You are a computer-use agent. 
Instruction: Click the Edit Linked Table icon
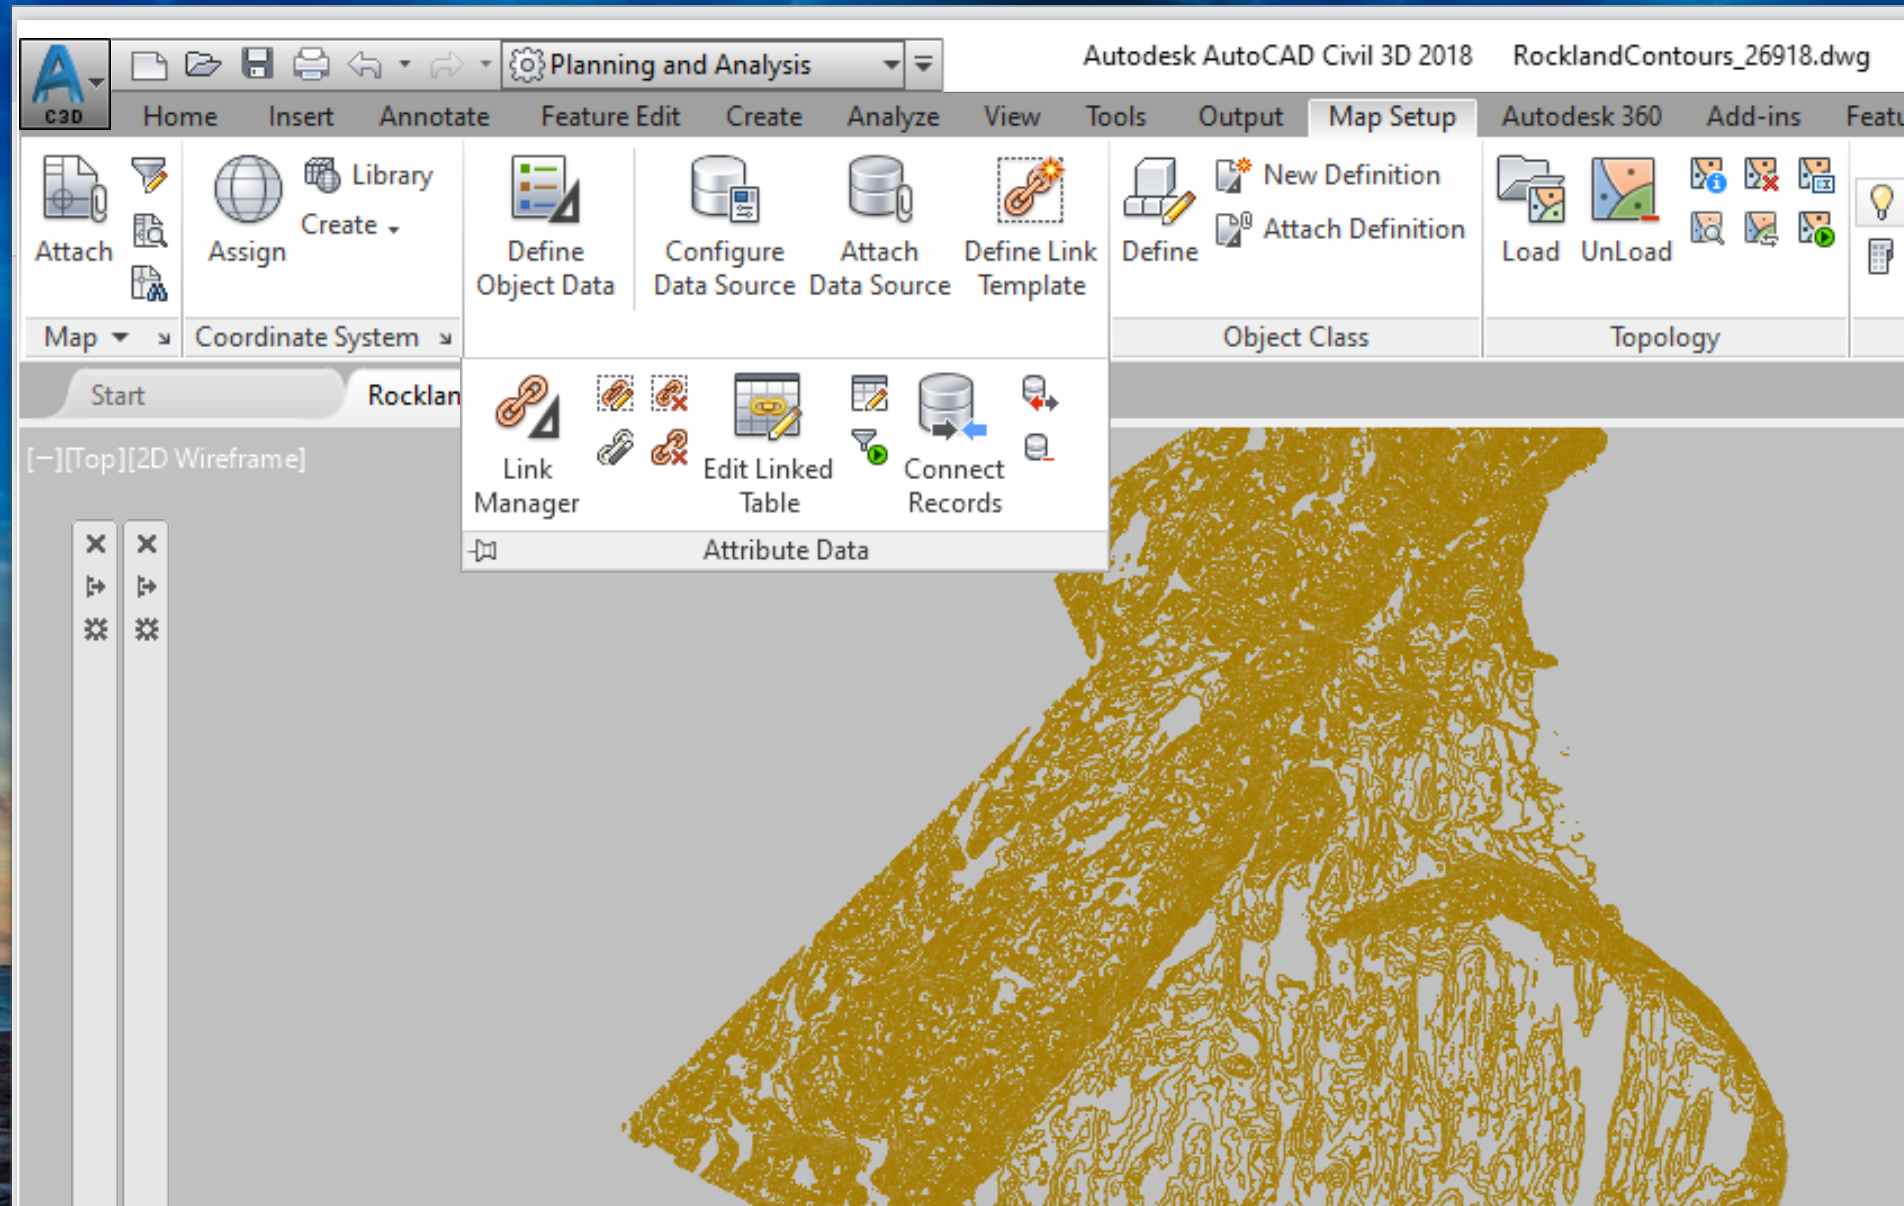pos(767,409)
